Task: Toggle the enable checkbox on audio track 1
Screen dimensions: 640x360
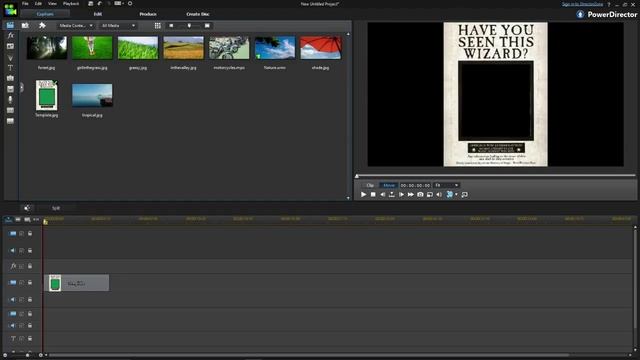Action: pyautogui.click(x=22, y=250)
